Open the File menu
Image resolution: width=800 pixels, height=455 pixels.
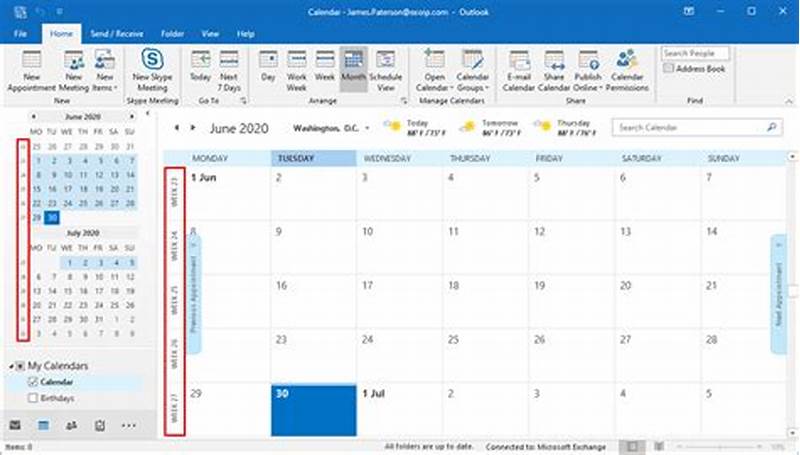click(20, 34)
